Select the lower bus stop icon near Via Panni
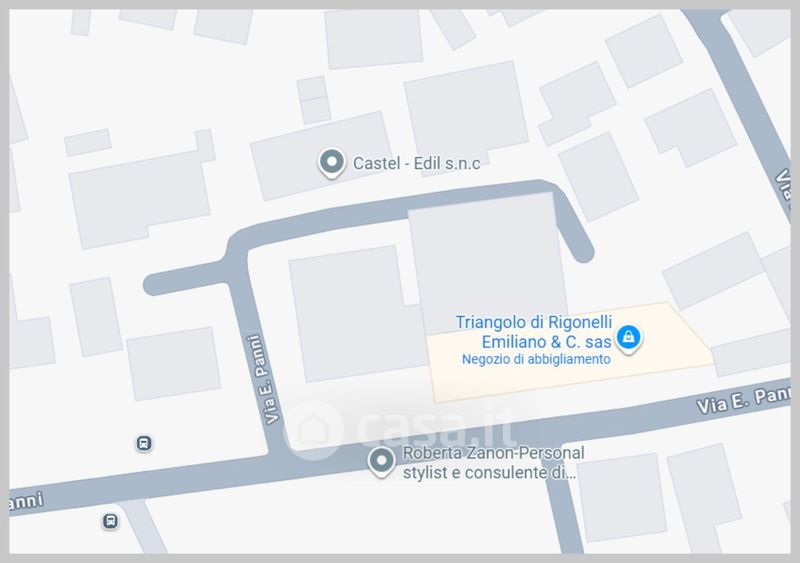The width and height of the screenshot is (800, 563). (x=110, y=521)
